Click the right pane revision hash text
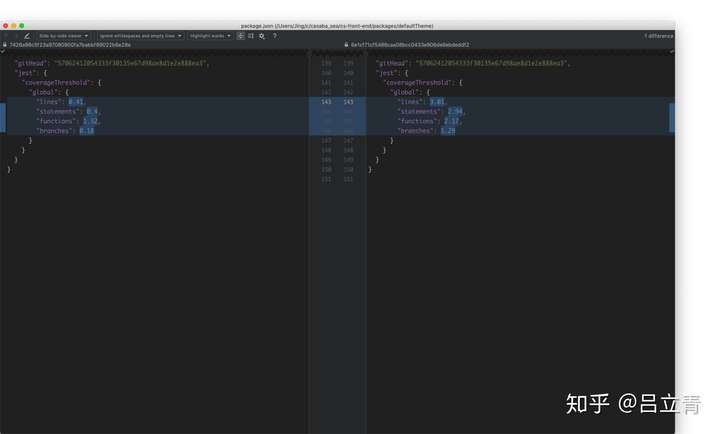This screenshot has height=434, width=720. tap(410, 45)
